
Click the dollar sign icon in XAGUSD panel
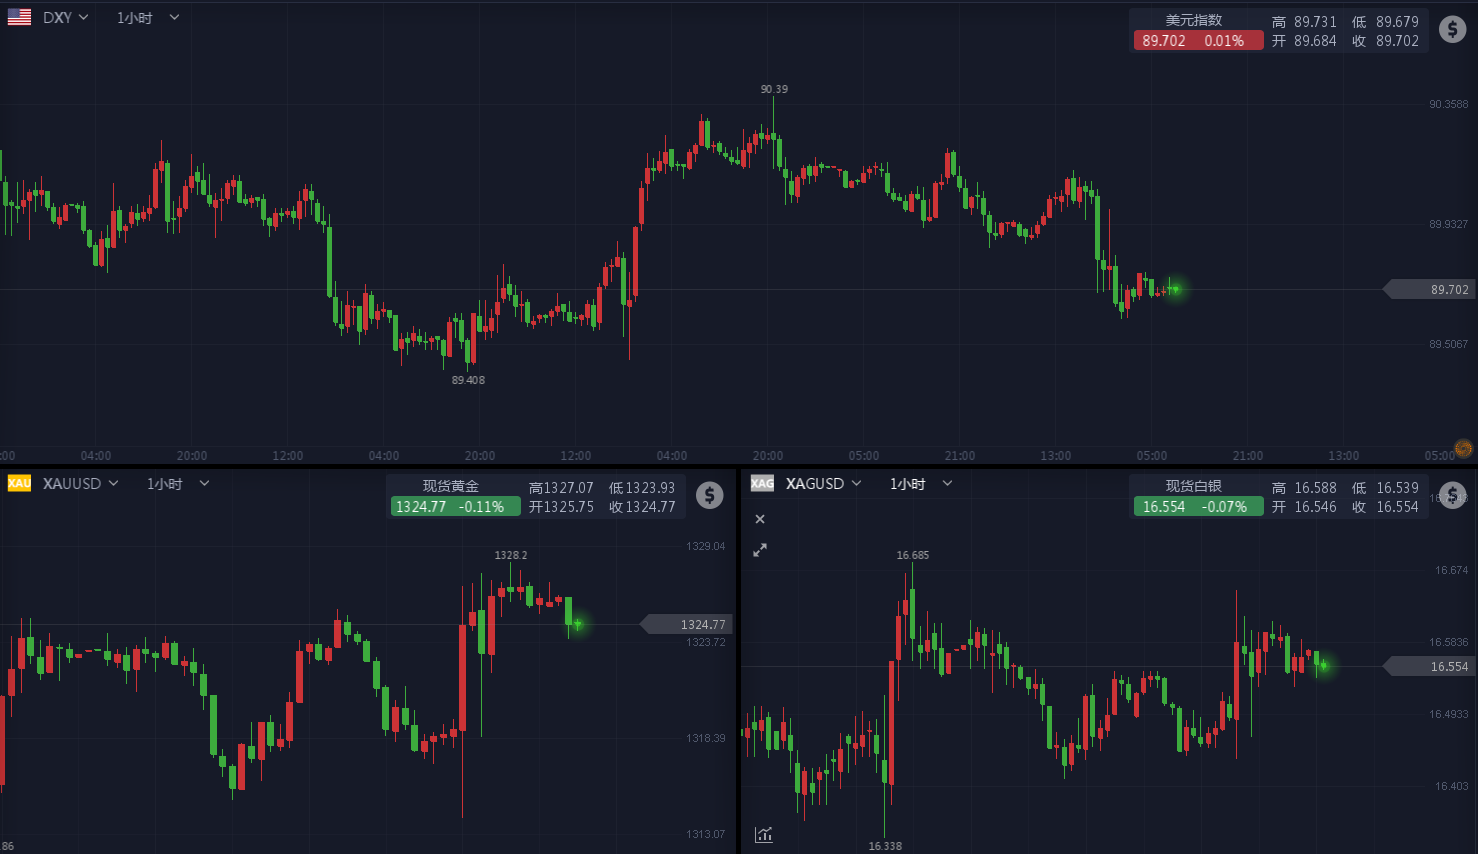click(x=1452, y=495)
